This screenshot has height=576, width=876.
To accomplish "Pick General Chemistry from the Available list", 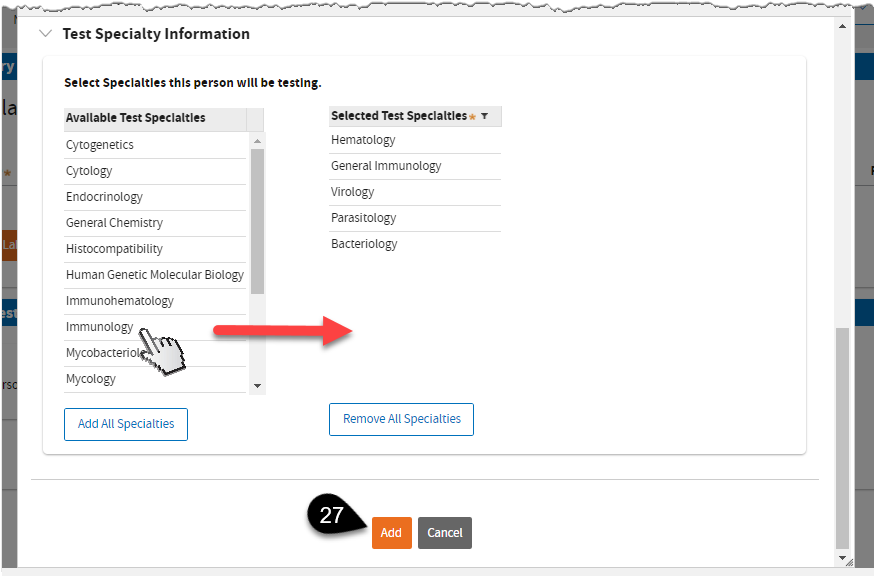I will [114, 223].
